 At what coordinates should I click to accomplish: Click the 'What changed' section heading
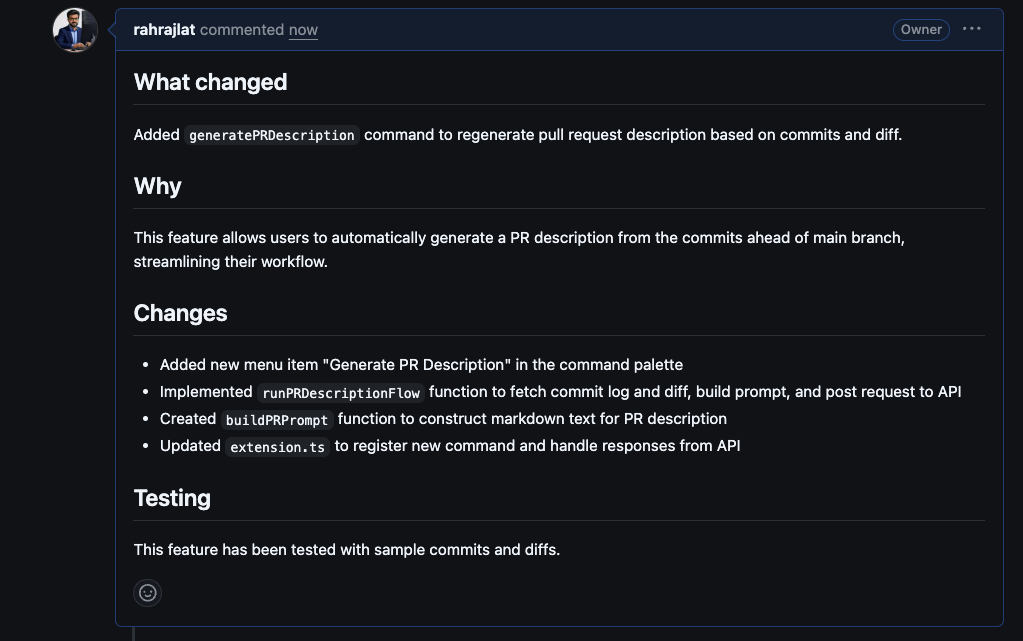point(210,82)
